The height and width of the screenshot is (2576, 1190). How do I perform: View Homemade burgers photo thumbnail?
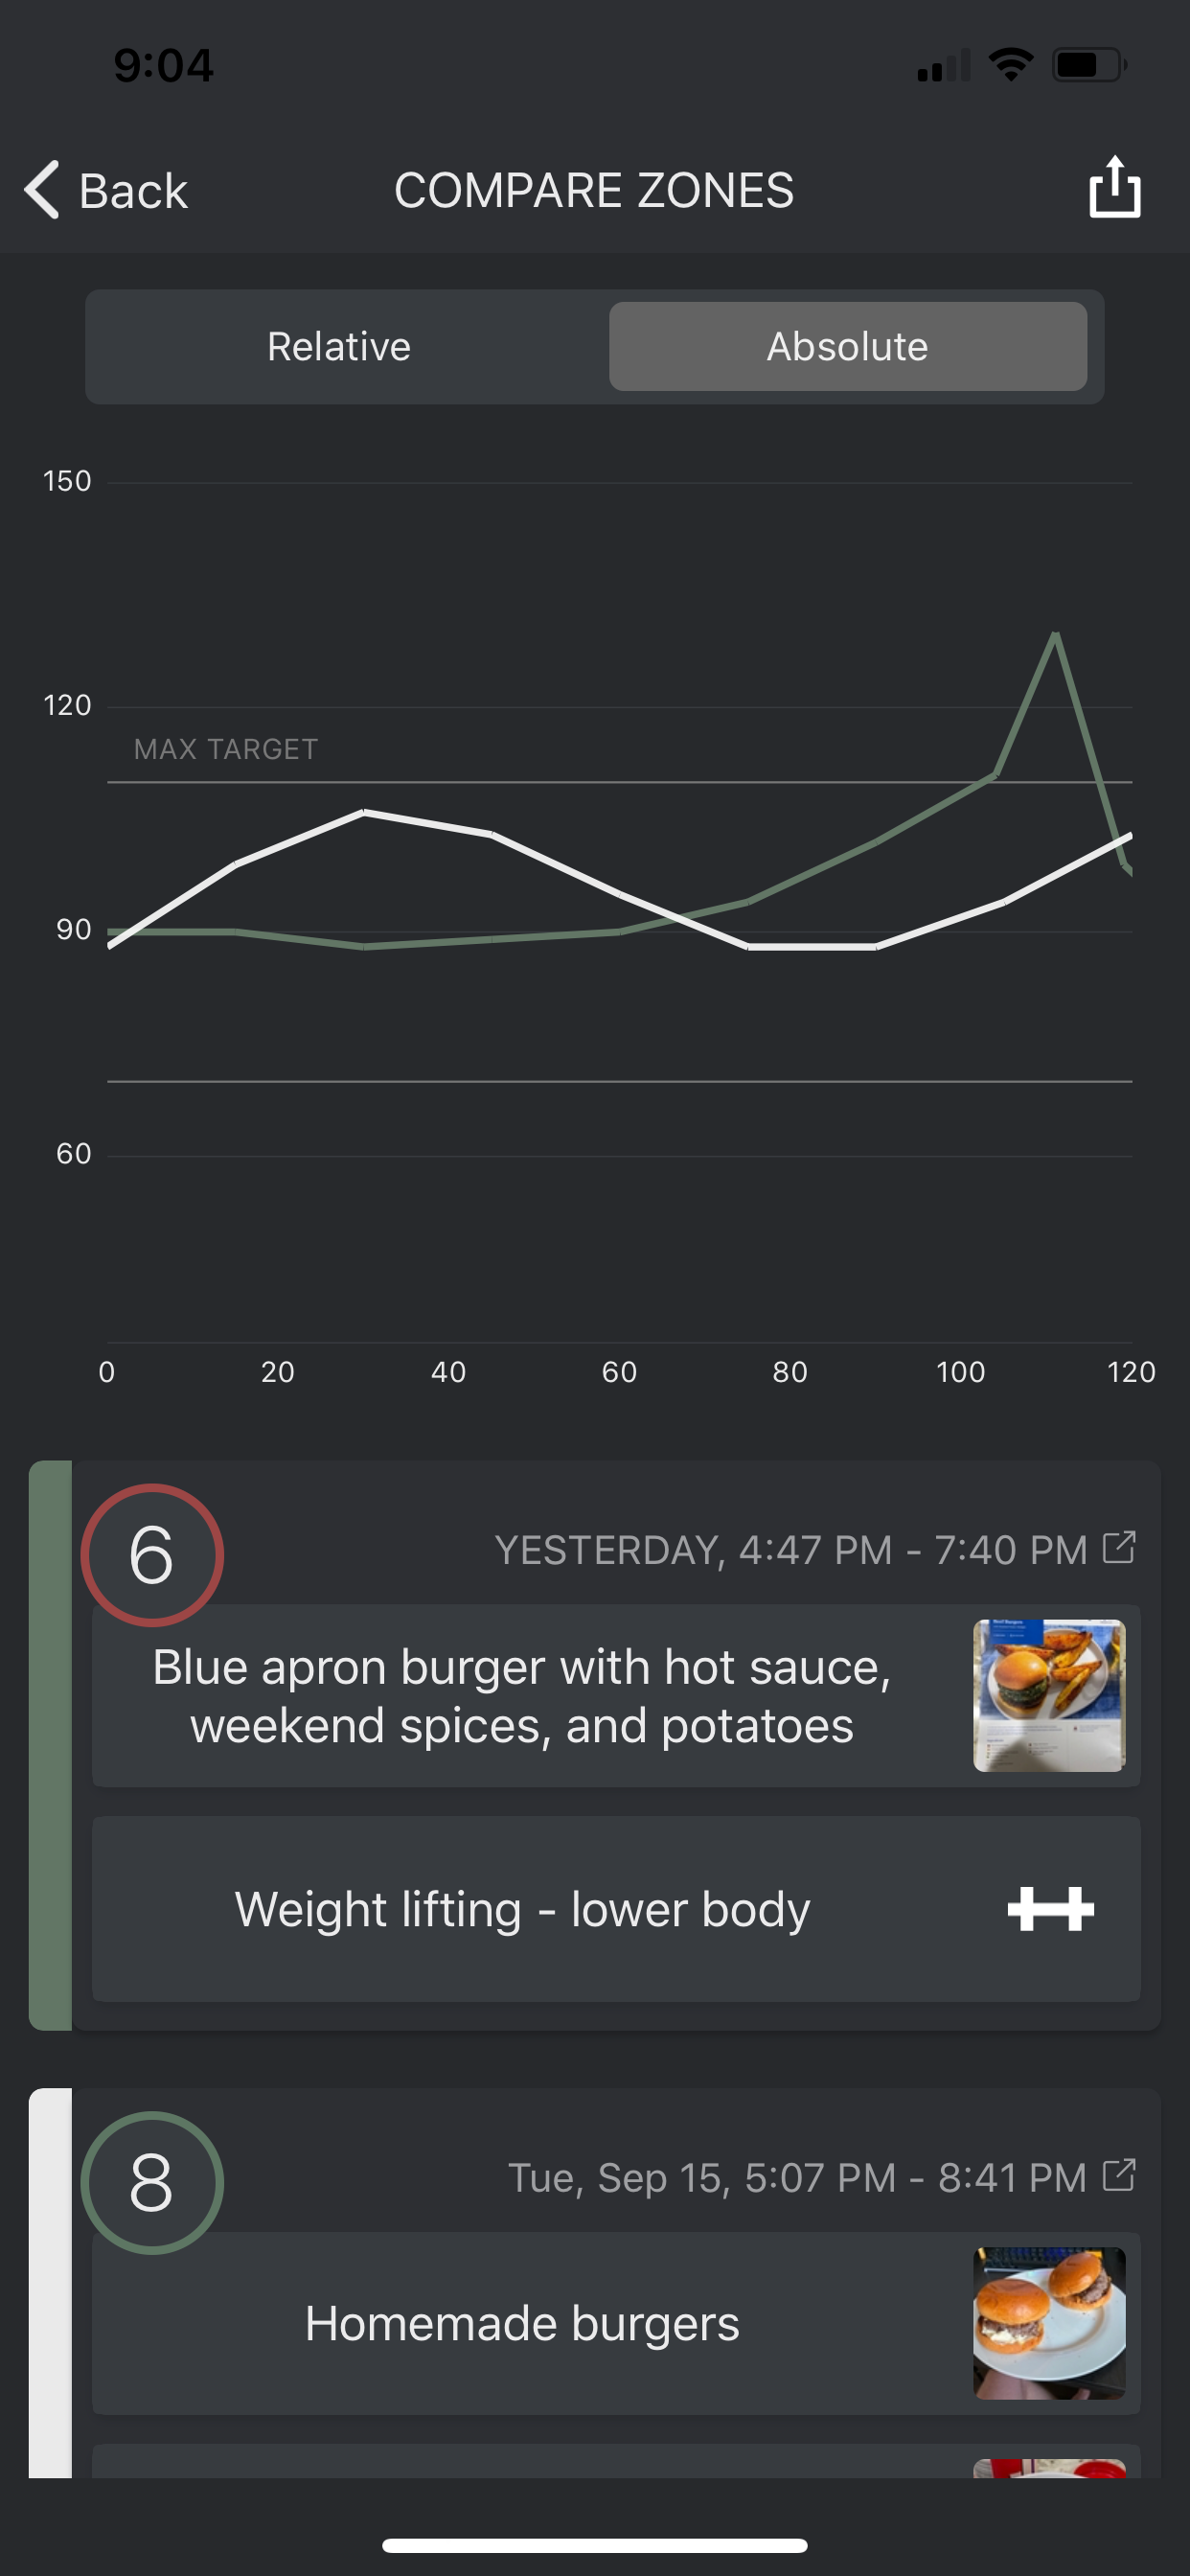coord(1049,2323)
